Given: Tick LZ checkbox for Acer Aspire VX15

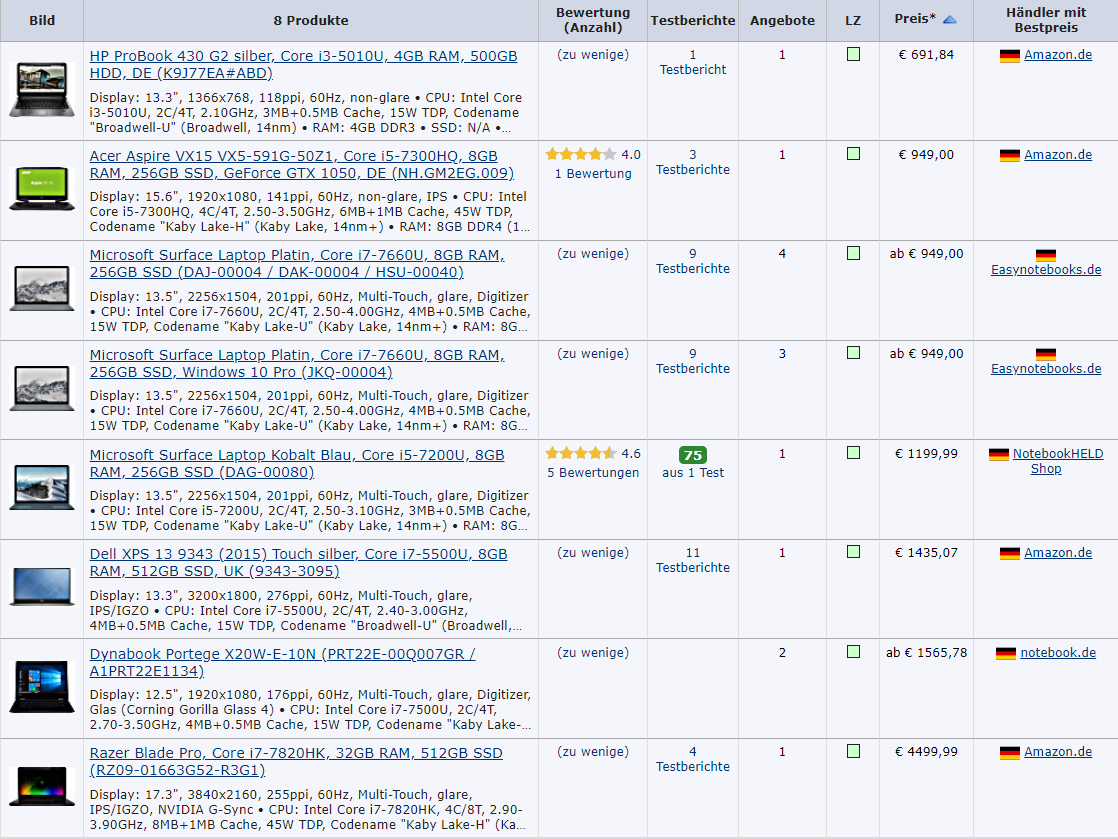Looking at the screenshot, I should click(853, 154).
